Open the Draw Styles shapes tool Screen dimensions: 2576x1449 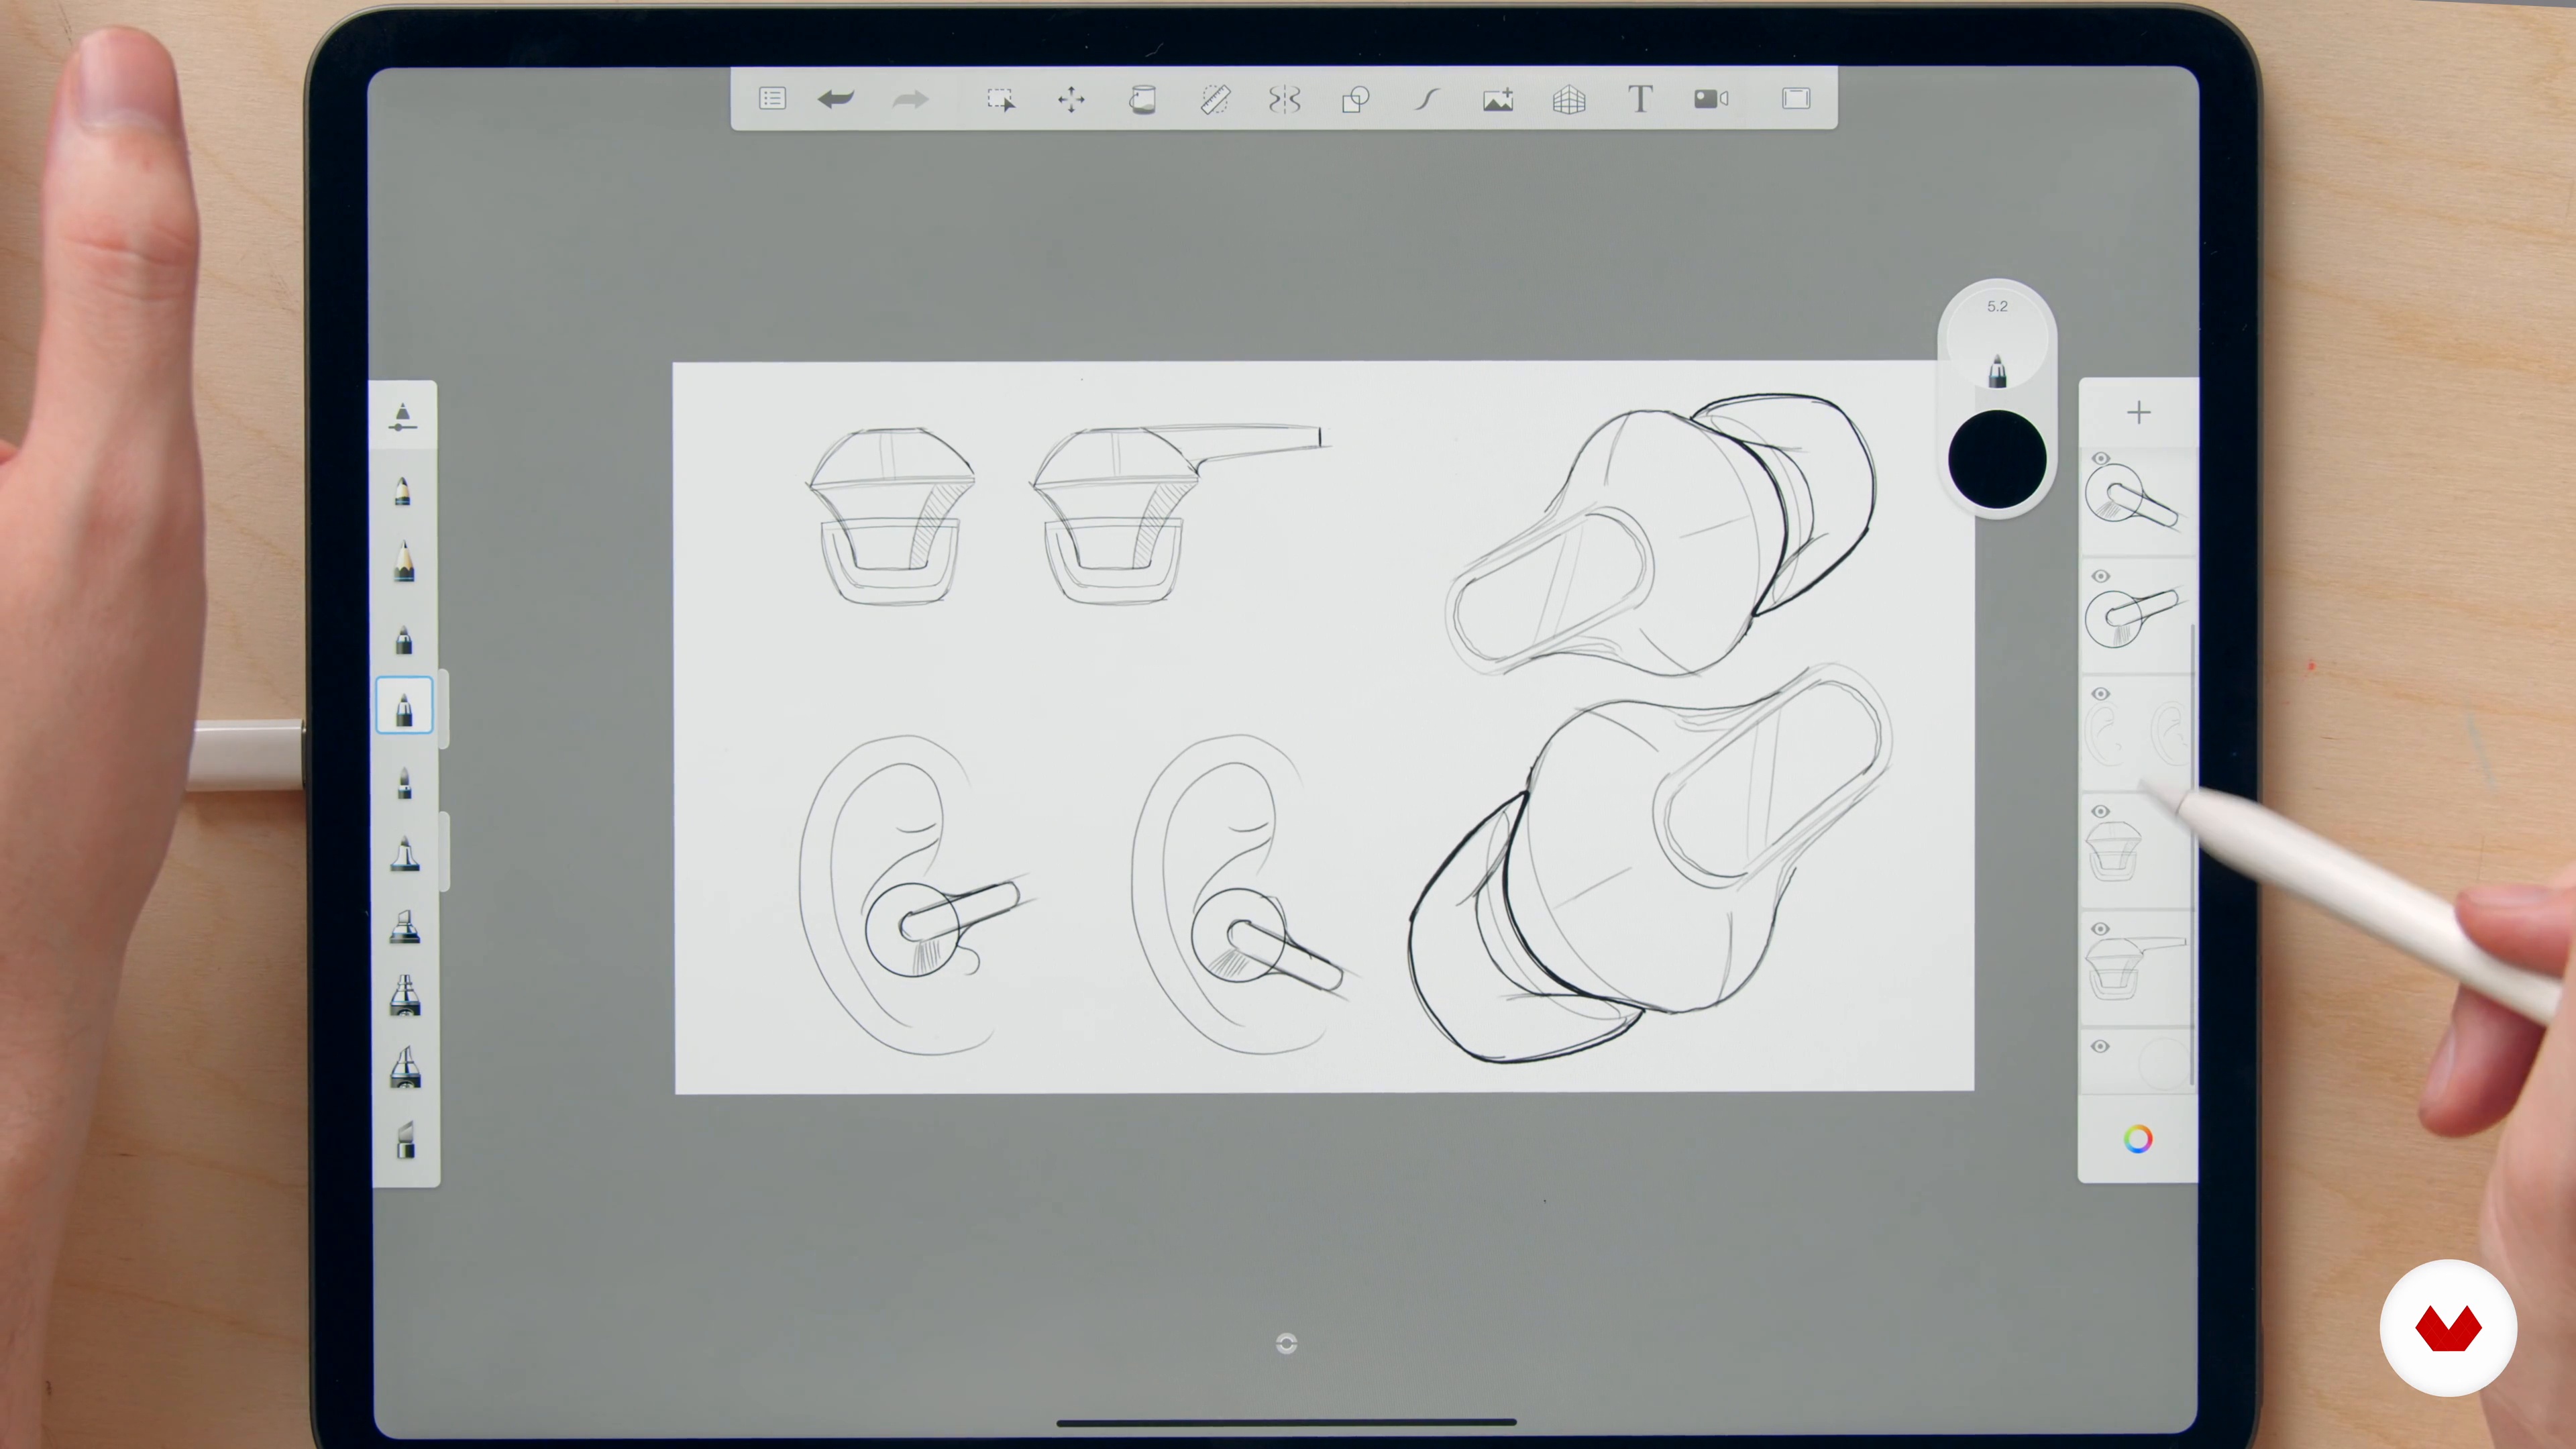pyautogui.click(x=1356, y=99)
